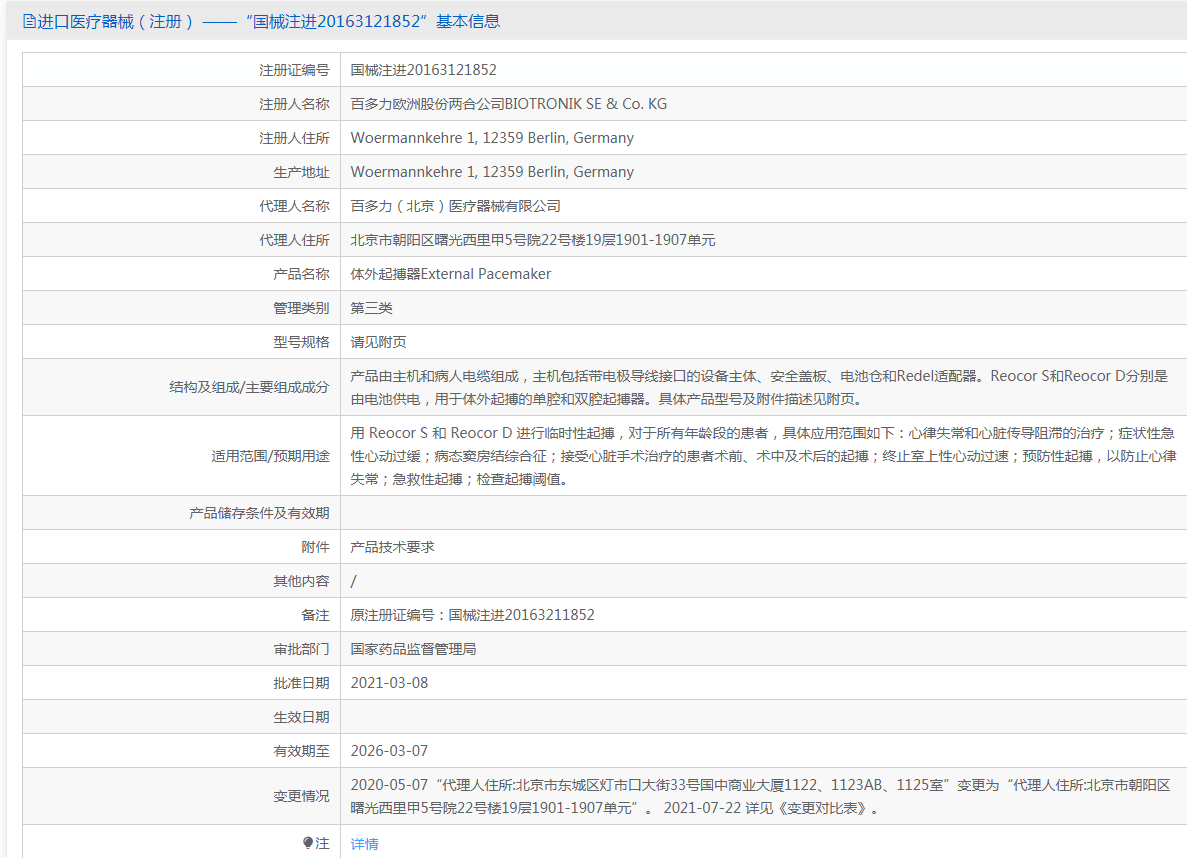Click the approval date 2021-03-08
Image resolution: width=1187 pixels, height=858 pixels.
389,683
